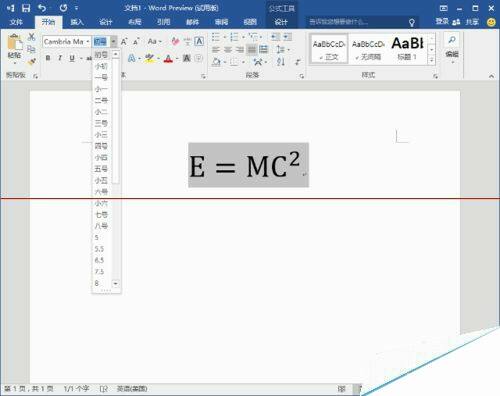Click the Asian layout icon in Paragraph
The width and height of the screenshot is (500, 396).
click(257, 62)
